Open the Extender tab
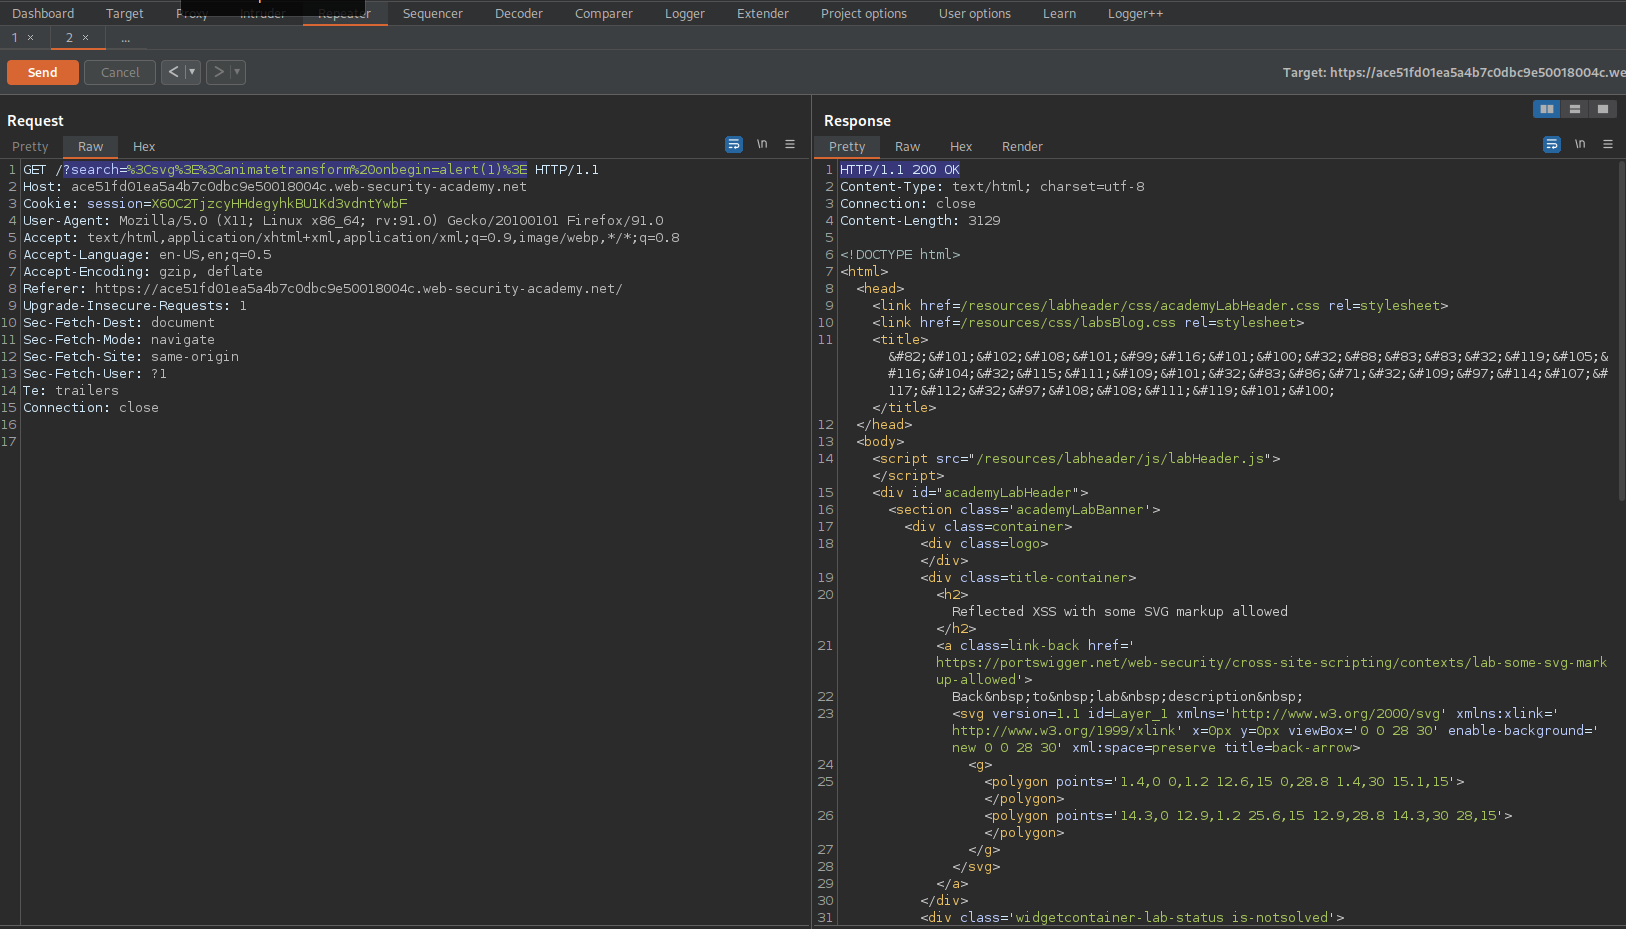Screen dimensions: 1626x929 763,13
